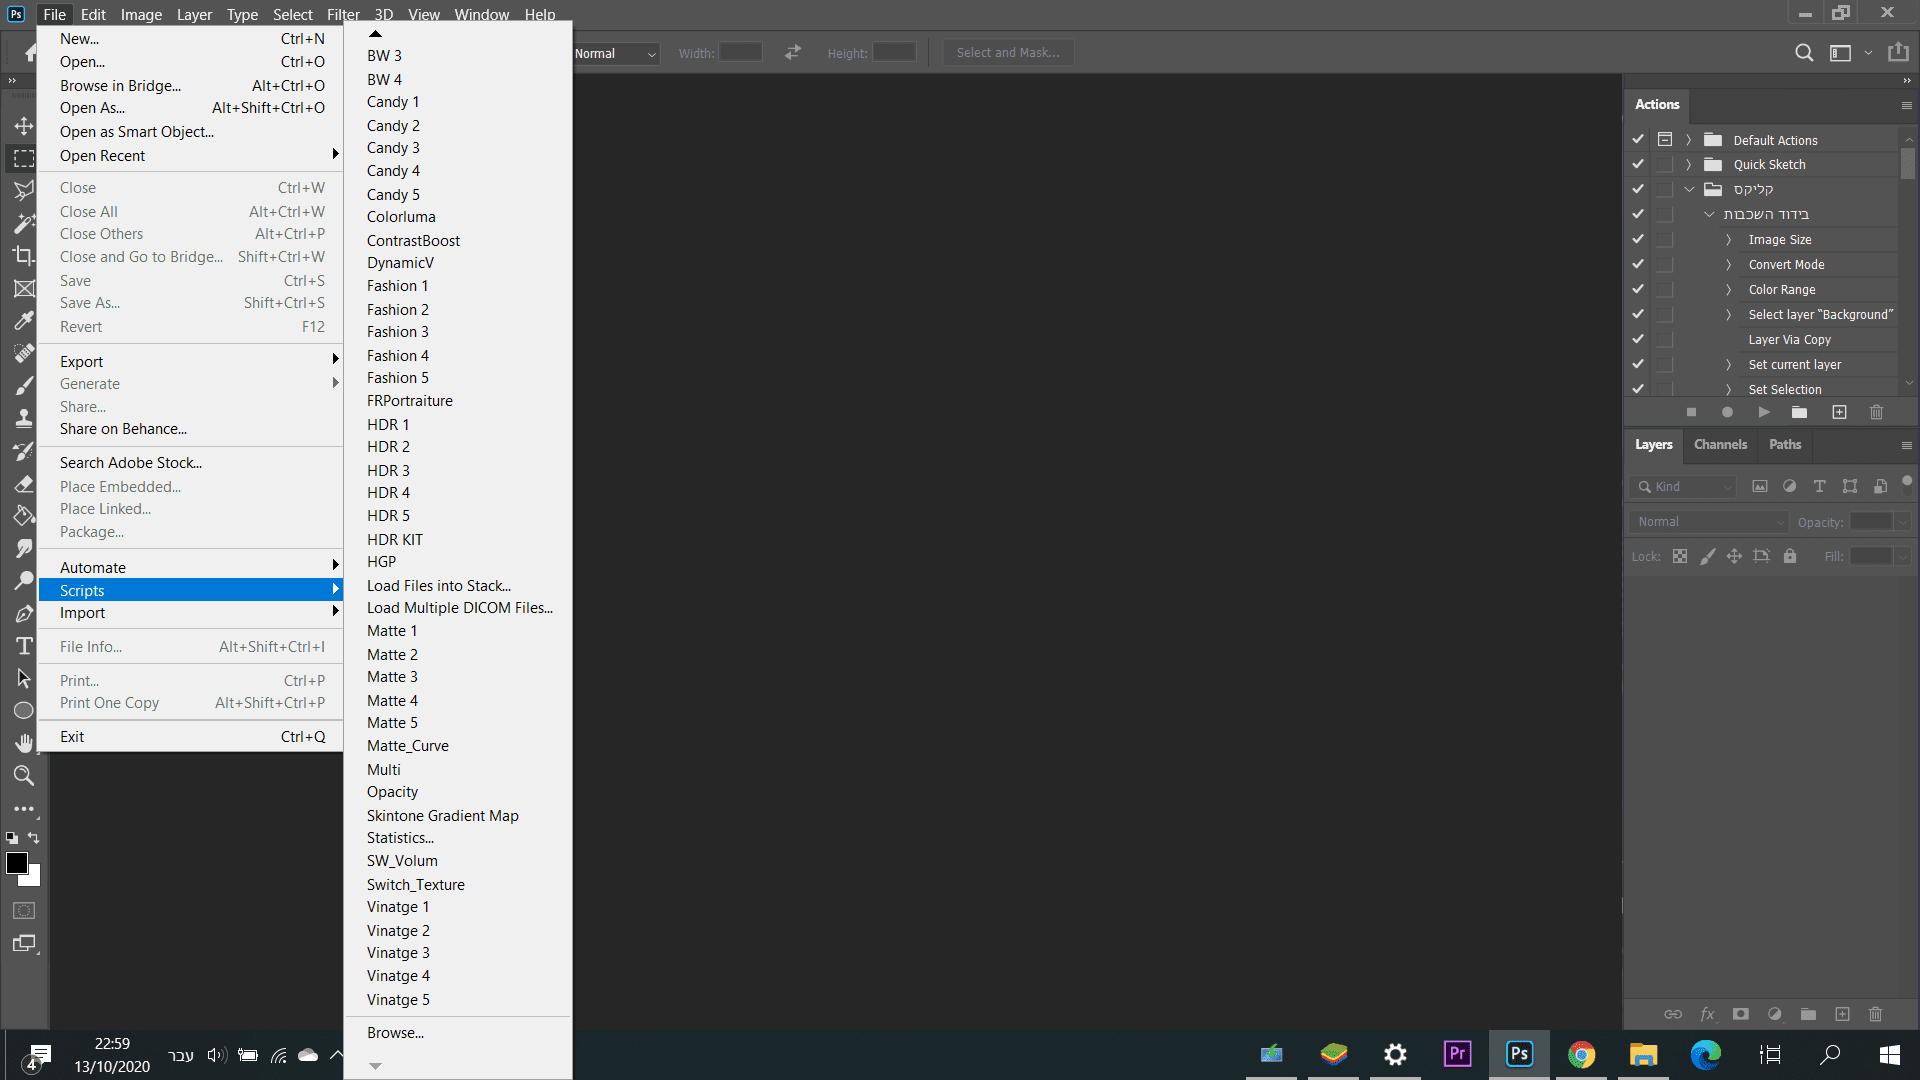Open the Style Normal dropdown in options bar
Viewport: 1920px width, 1080px height.
click(616, 54)
